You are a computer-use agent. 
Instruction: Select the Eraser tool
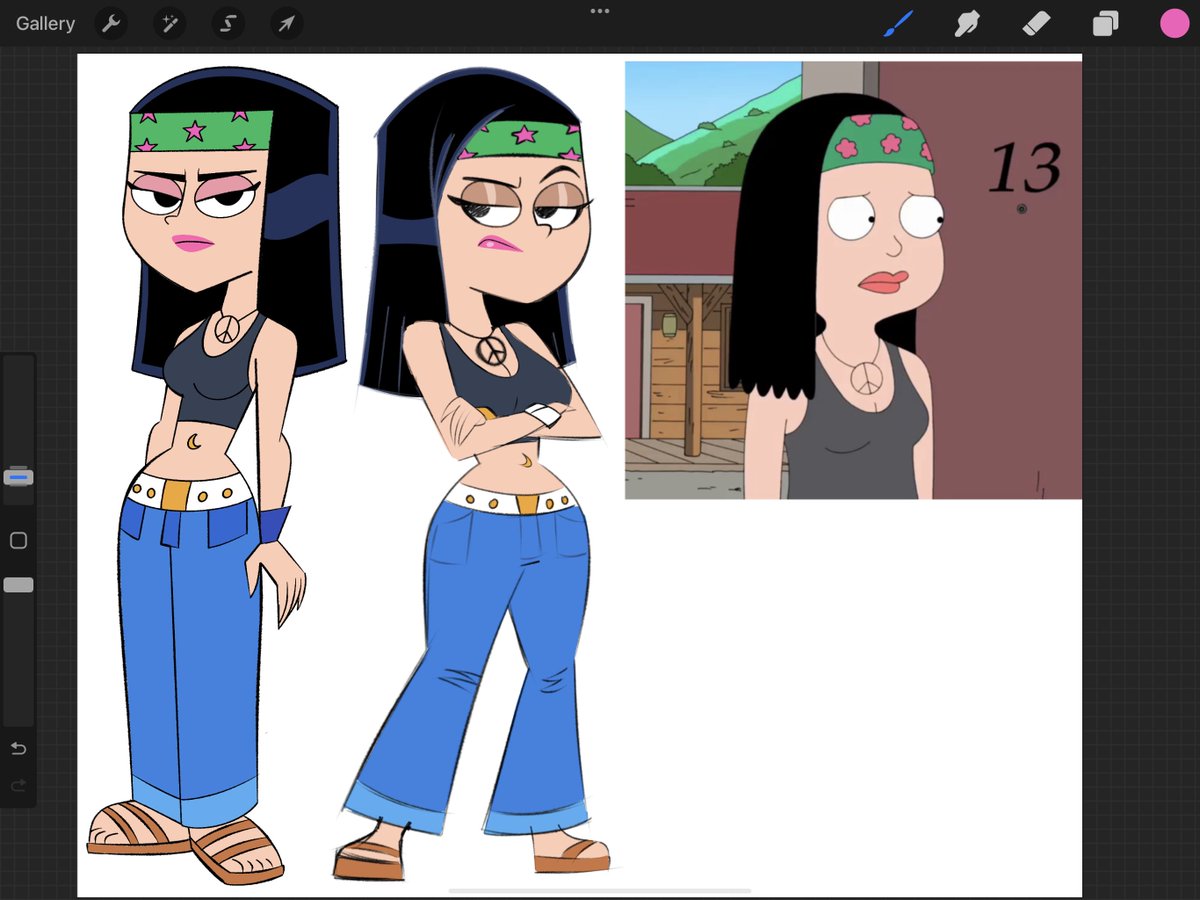click(x=1036, y=24)
